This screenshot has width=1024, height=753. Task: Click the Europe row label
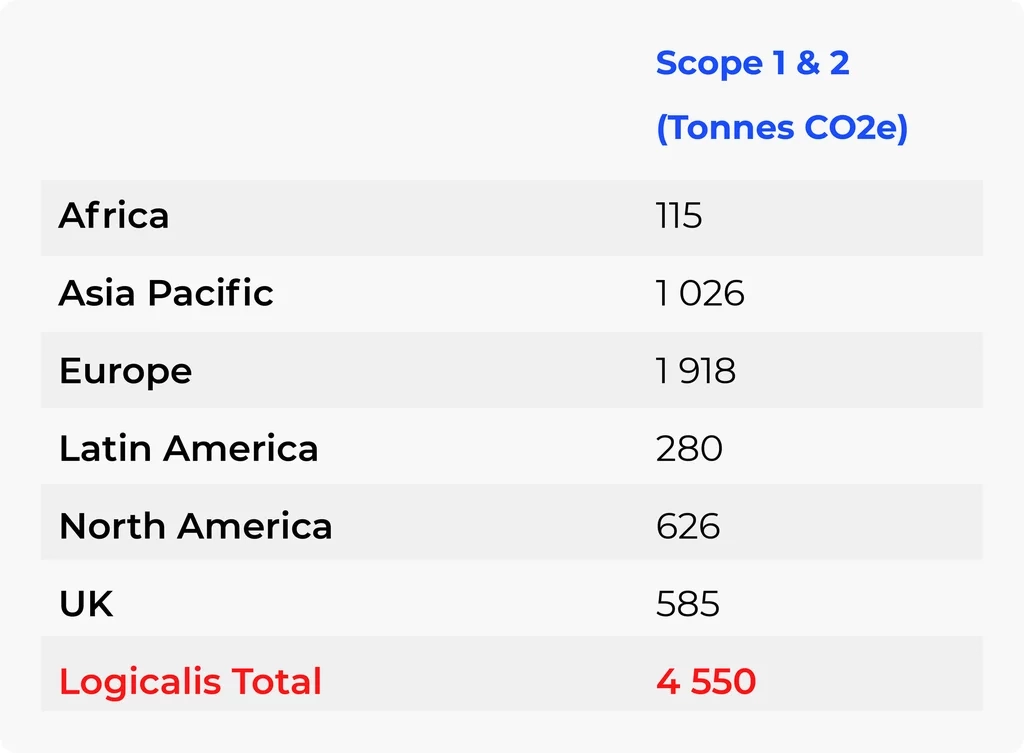click(125, 371)
